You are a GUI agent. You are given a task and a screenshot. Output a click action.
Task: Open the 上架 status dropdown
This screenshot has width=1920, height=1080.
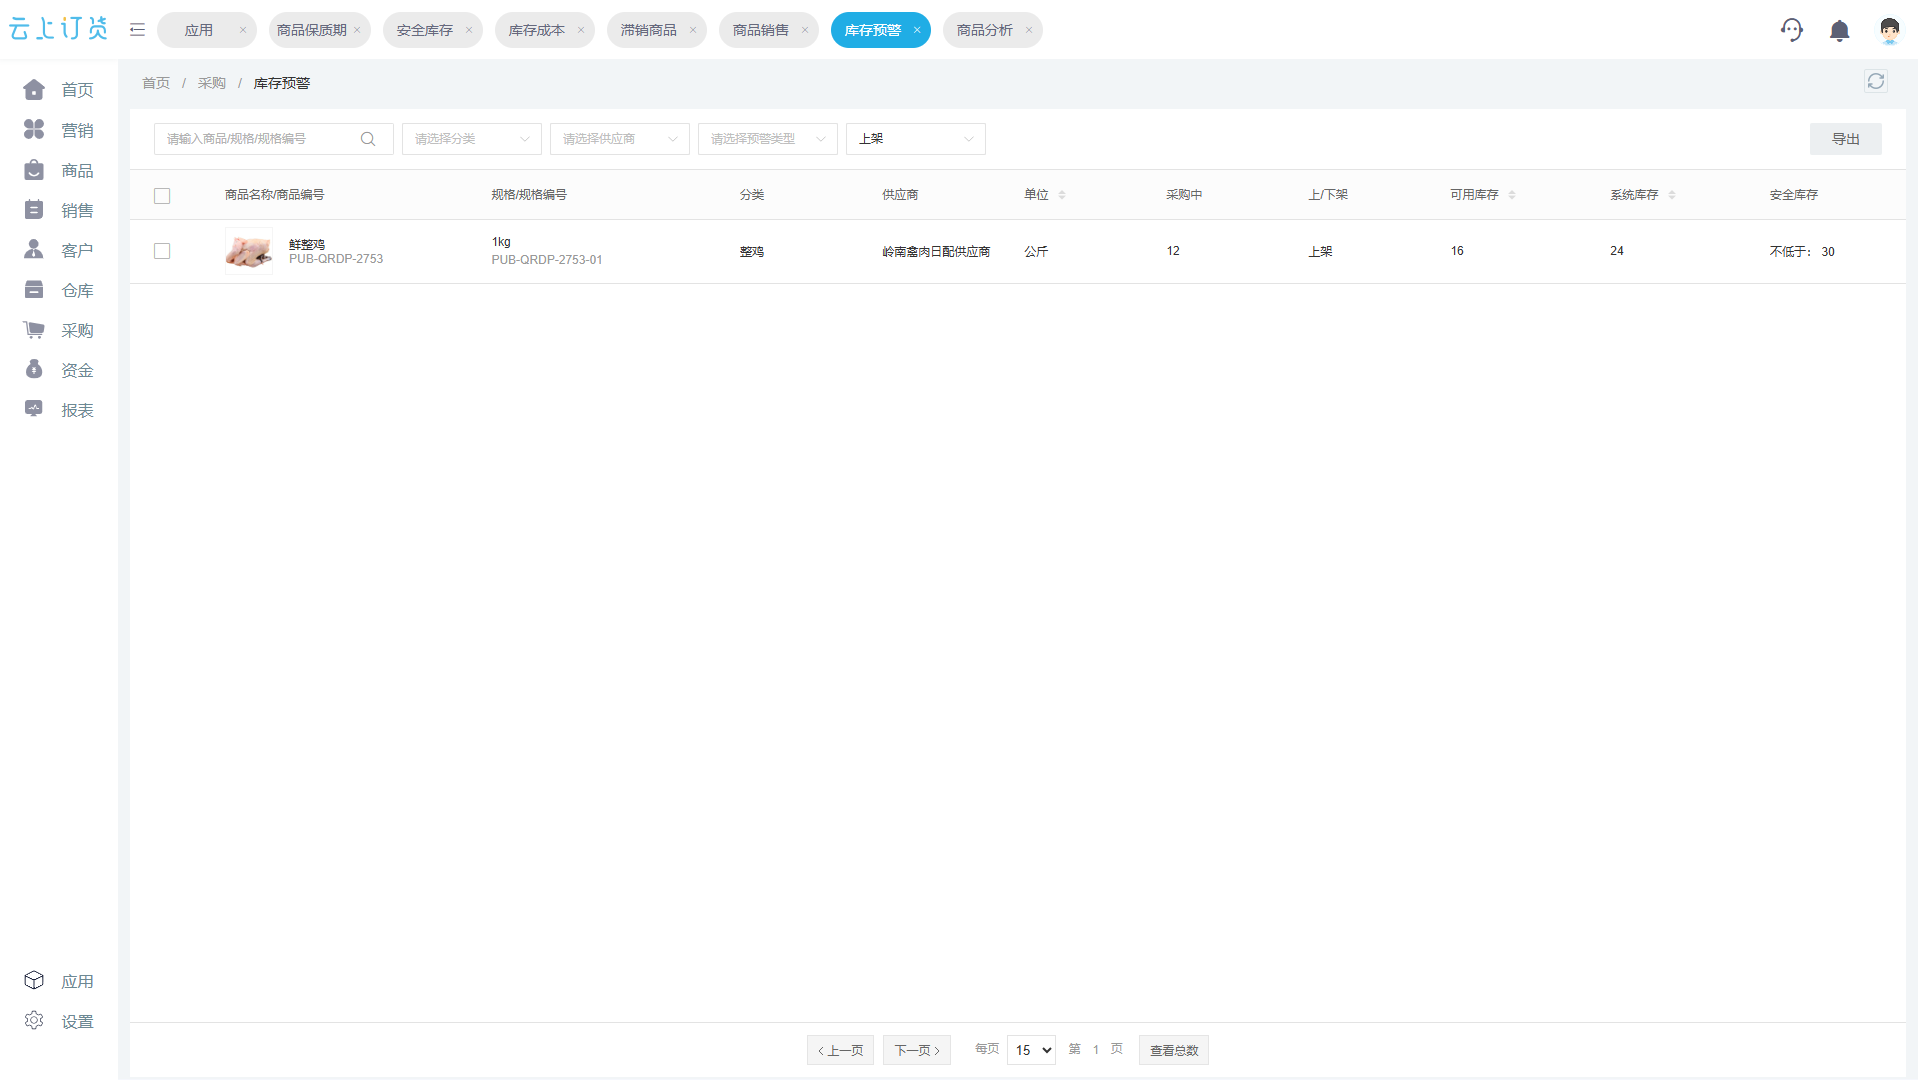coord(916,139)
